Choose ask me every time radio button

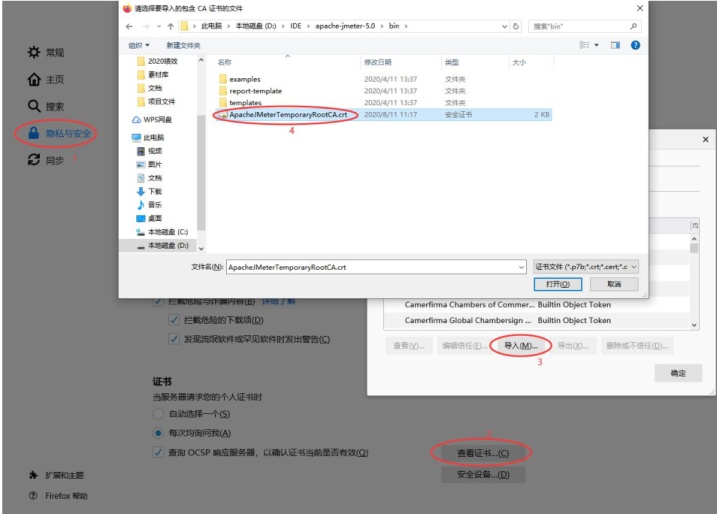158,433
